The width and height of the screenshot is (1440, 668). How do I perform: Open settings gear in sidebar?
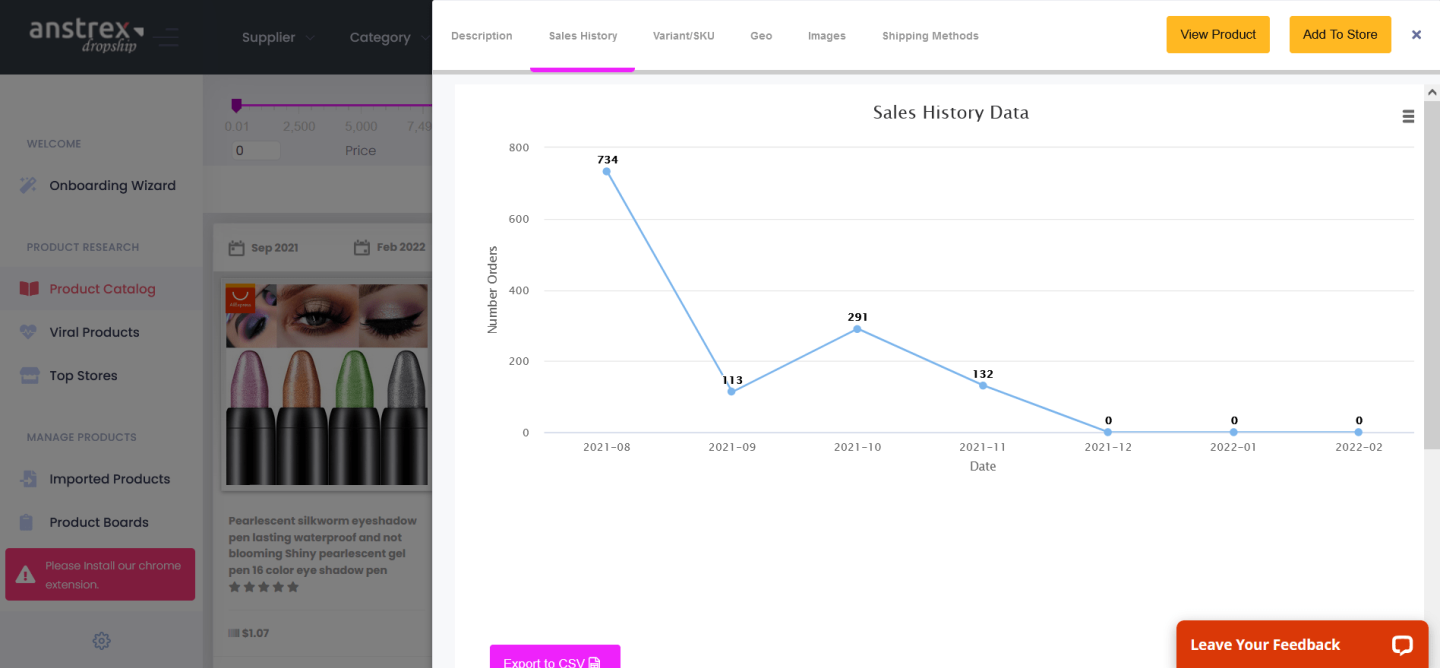tap(101, 641)
